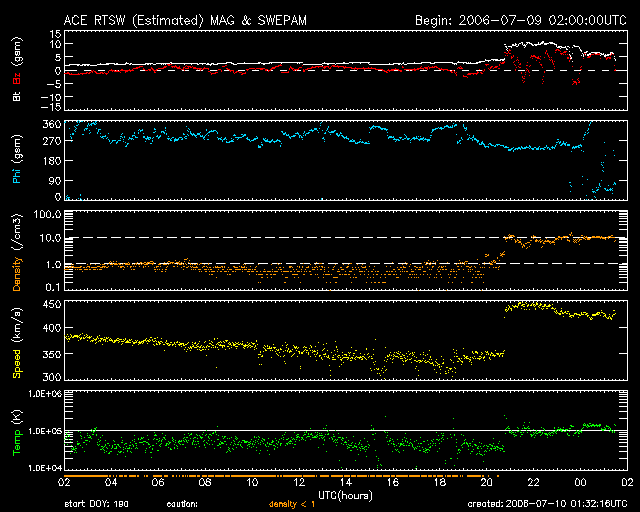Screen dimensions: 640x512
Task: Click the 20 hour tick on time axis
Action: coord(486,482)
